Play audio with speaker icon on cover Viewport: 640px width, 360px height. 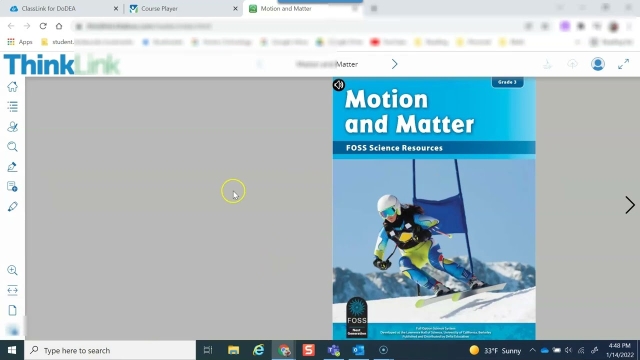pyautogui.click(x=339, y=85)
